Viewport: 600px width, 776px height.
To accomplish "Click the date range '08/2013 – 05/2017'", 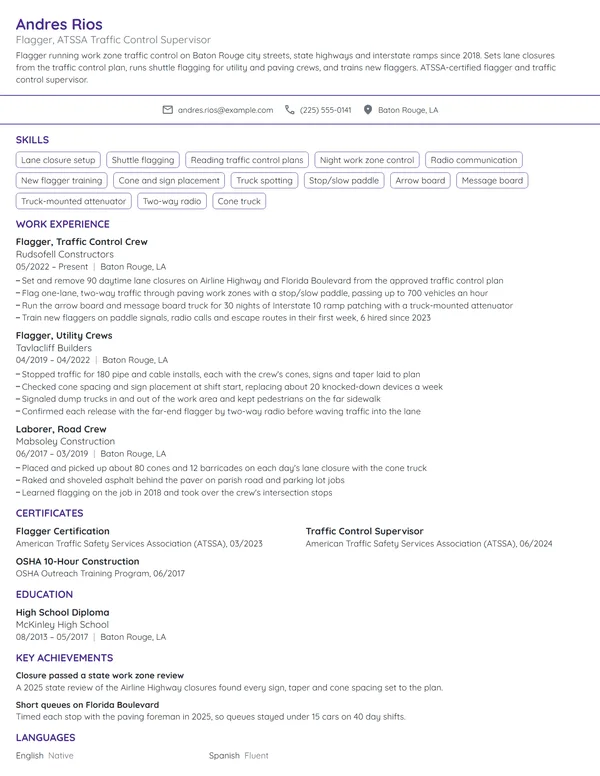I will click(52, 637).
